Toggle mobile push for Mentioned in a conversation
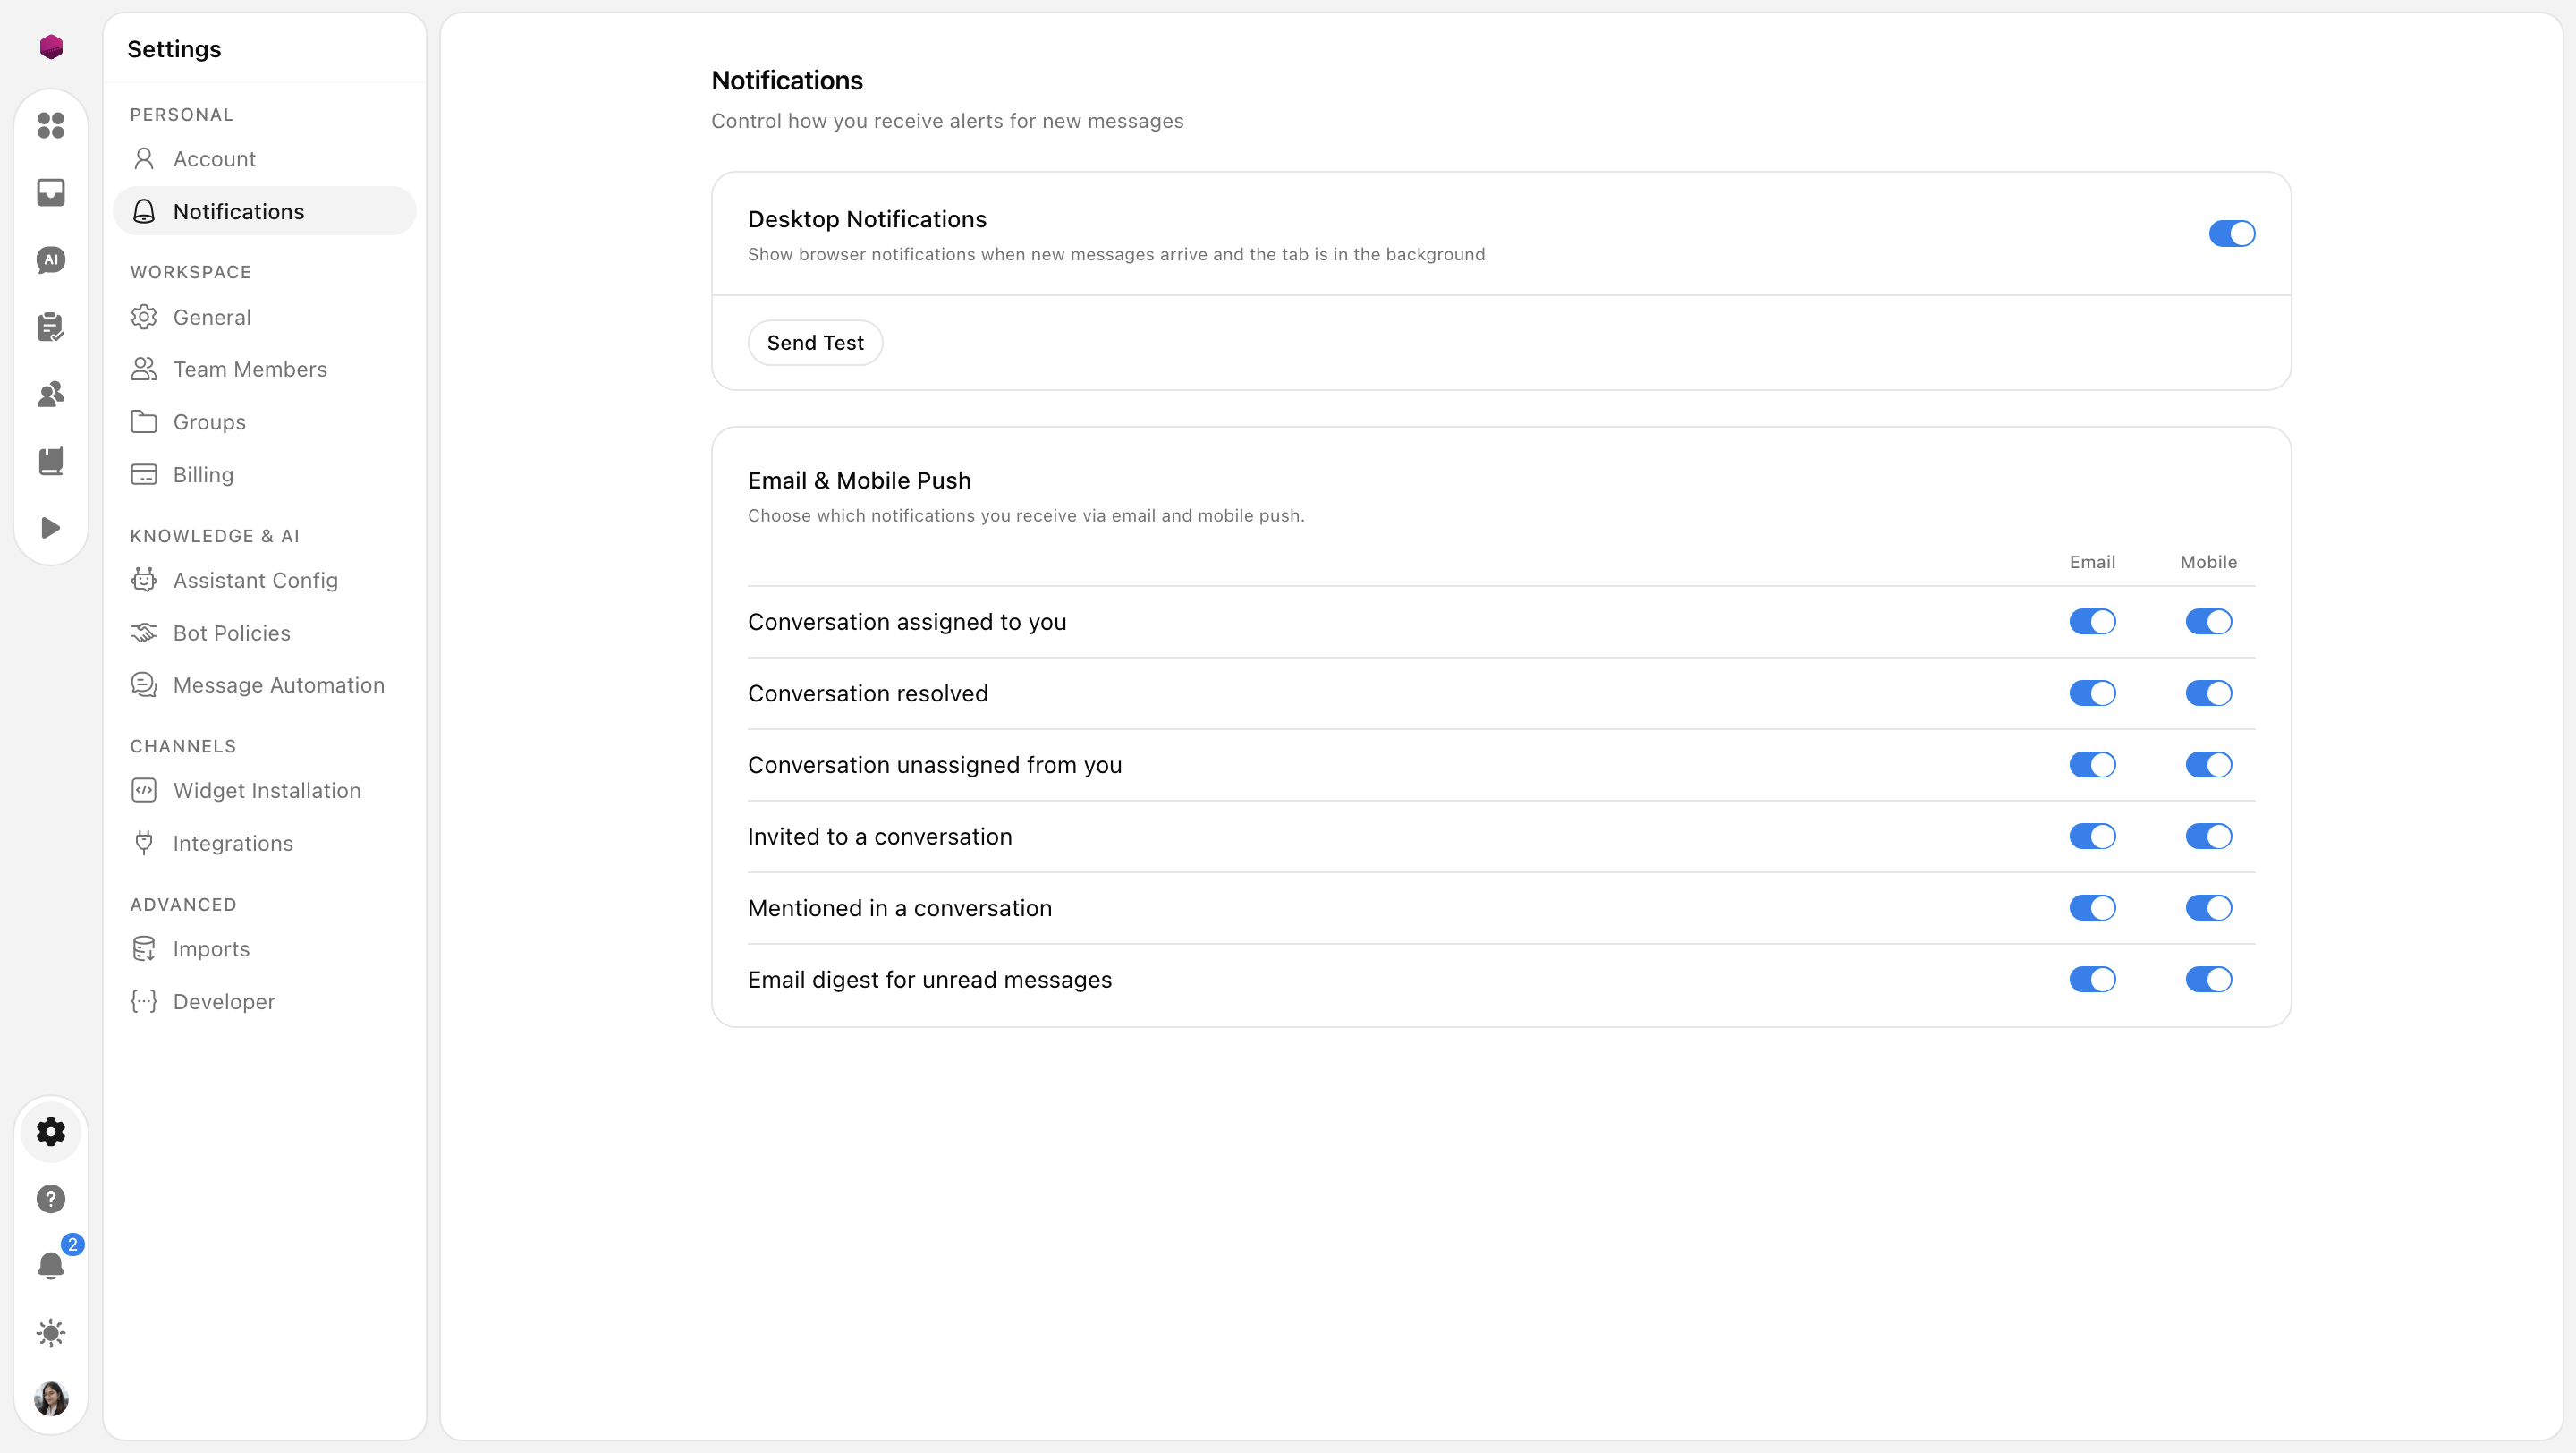The image size is (2576, 1453). (2208, 908)
